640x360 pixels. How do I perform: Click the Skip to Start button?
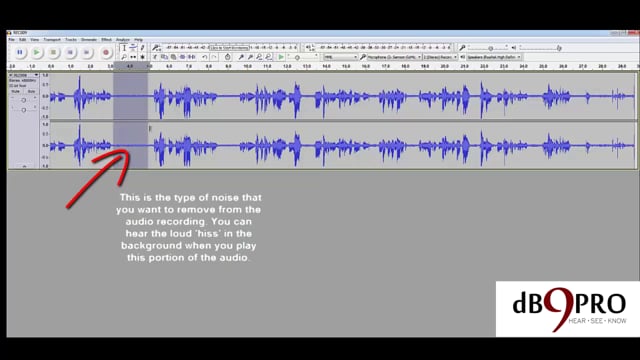70,52
